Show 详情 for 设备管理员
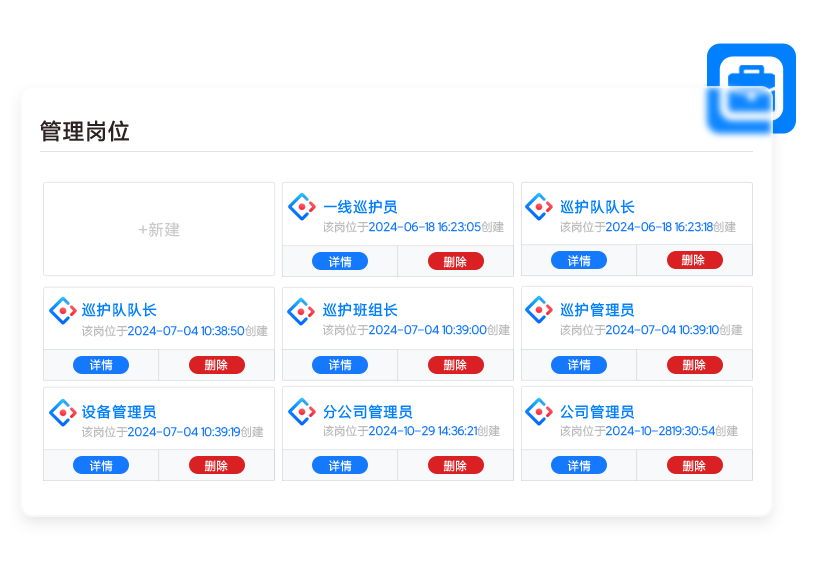 [101, 465]
